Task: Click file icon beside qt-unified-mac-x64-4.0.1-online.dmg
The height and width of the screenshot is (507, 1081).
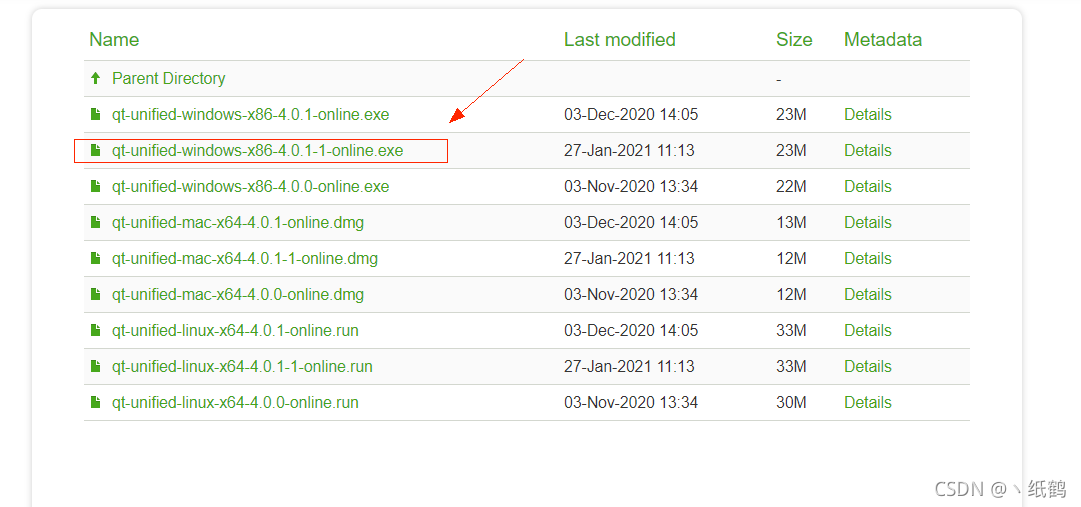Action: tap(96, 222)
